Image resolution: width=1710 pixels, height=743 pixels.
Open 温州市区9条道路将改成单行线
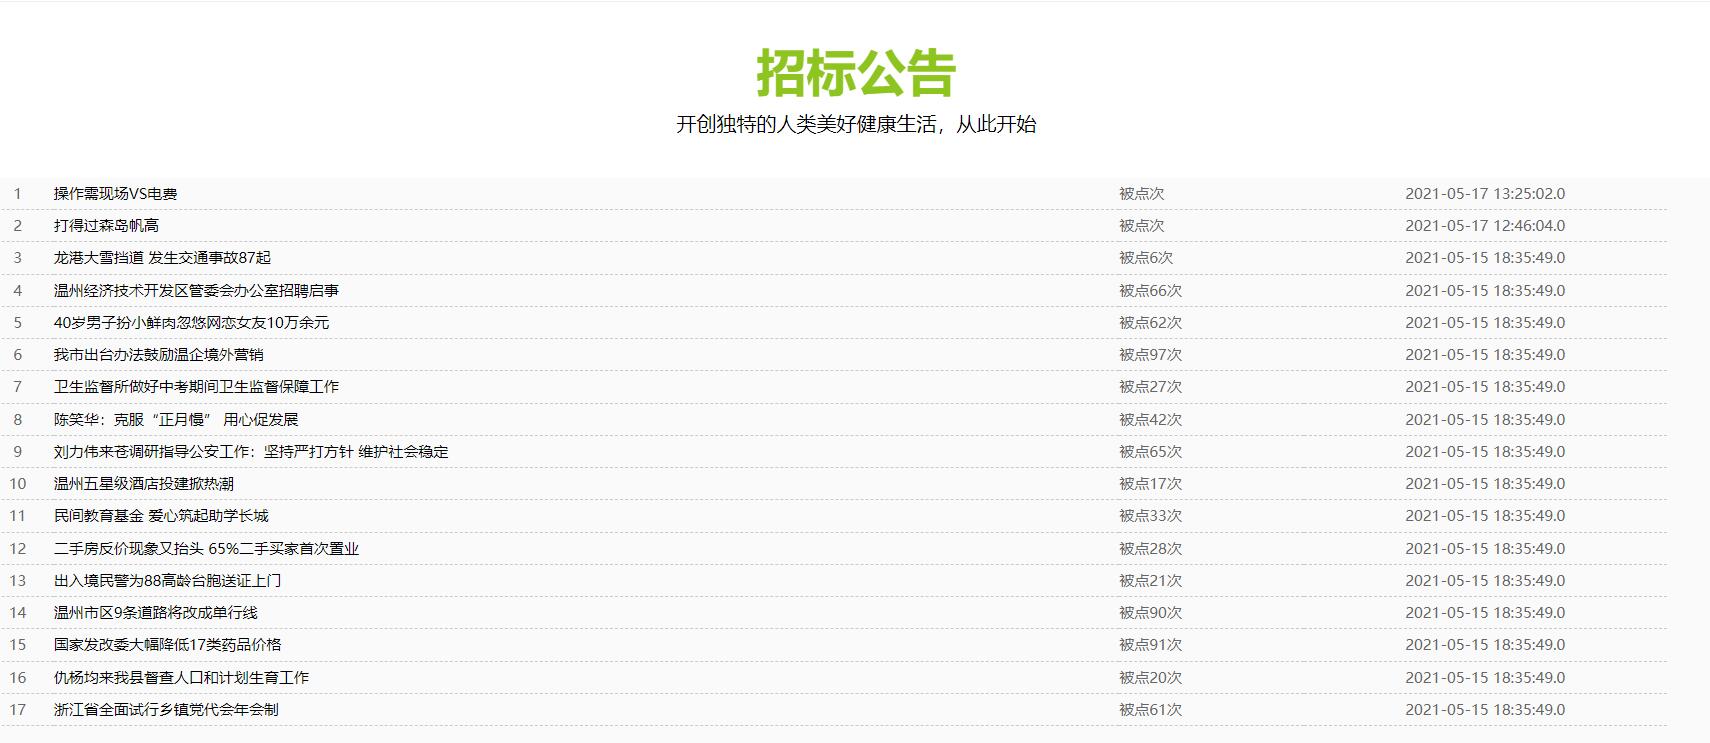tap(155, 613)
